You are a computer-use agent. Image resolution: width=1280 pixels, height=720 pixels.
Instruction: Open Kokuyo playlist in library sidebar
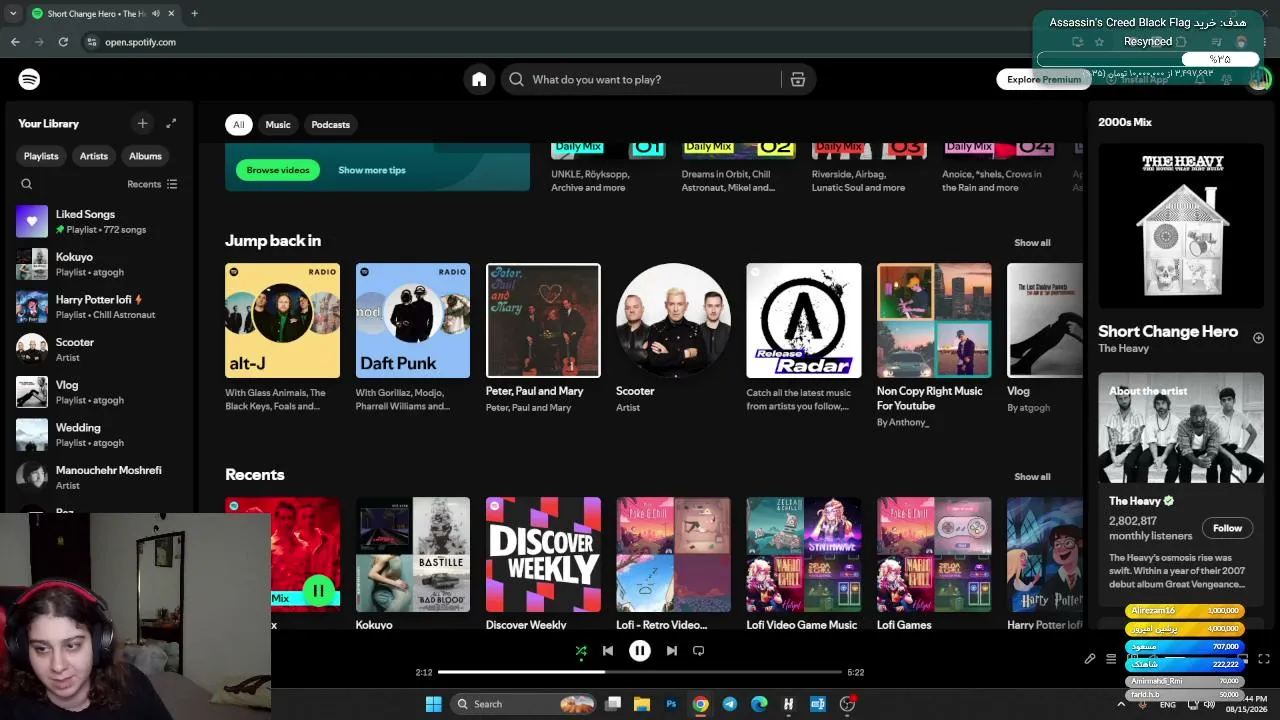pos(97,264)
